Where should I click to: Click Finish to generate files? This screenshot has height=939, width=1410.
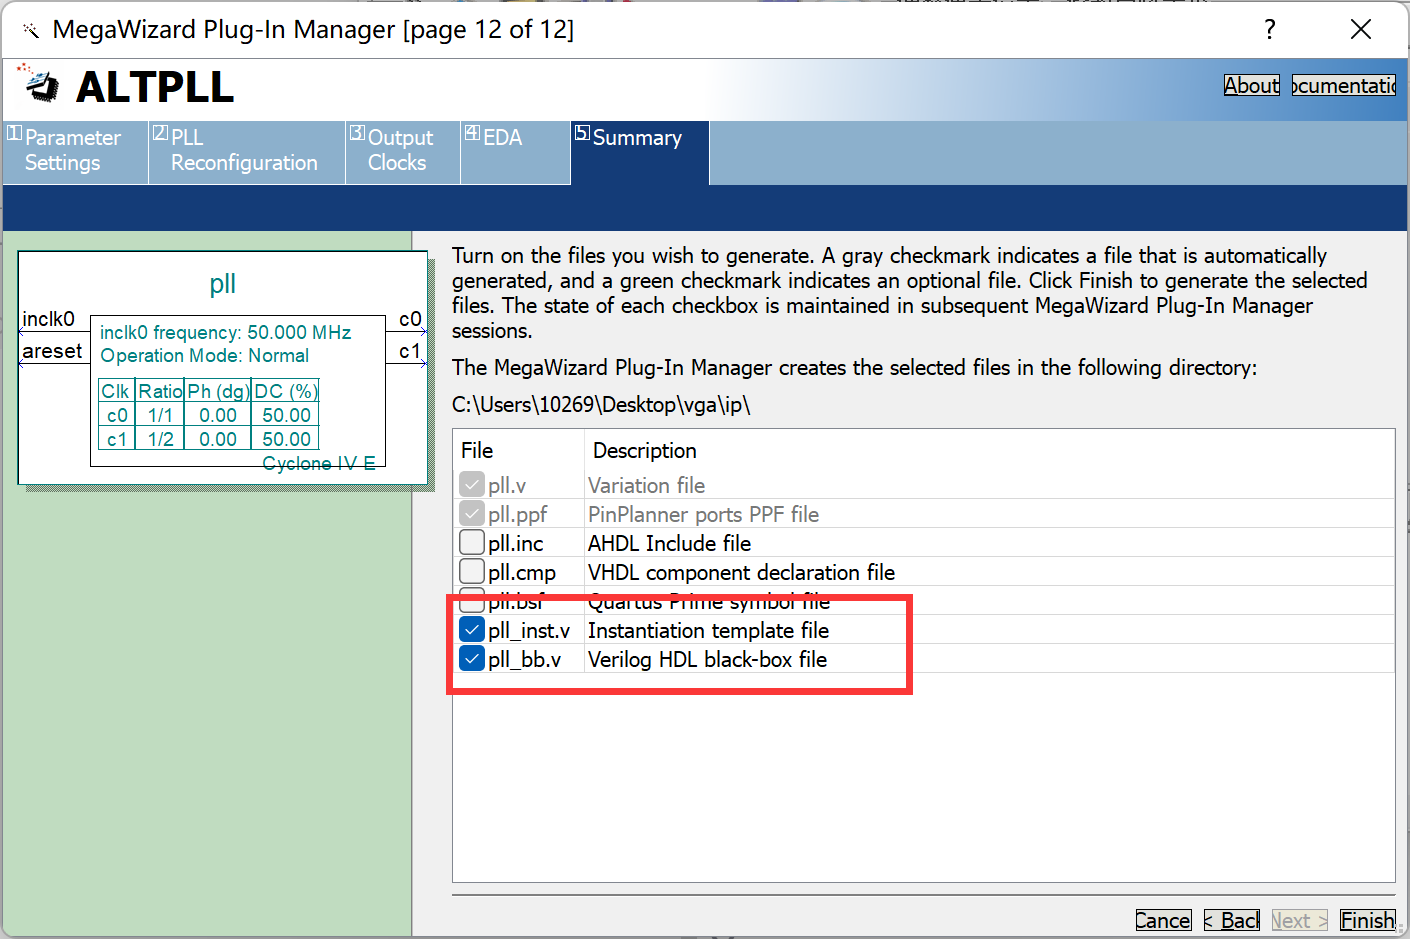pyautogui.click(x=1367, y=921)
